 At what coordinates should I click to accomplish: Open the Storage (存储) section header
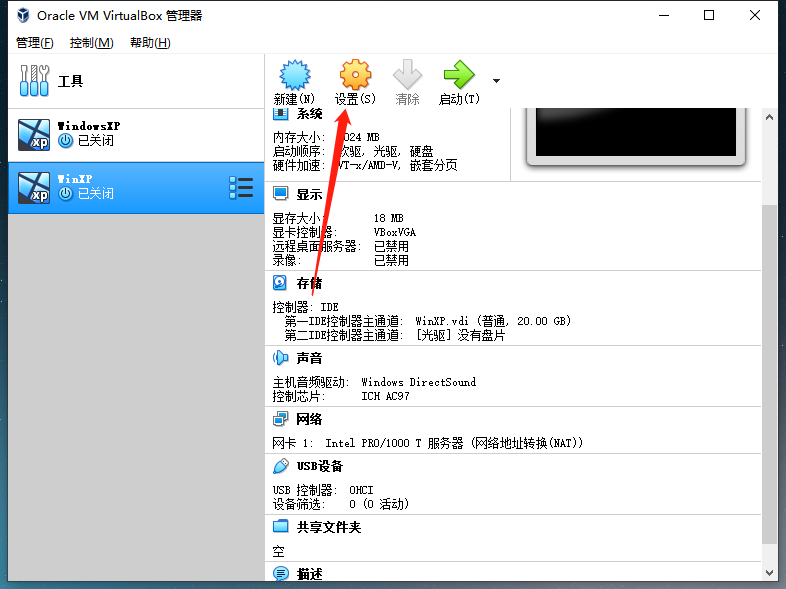(309, 283)
